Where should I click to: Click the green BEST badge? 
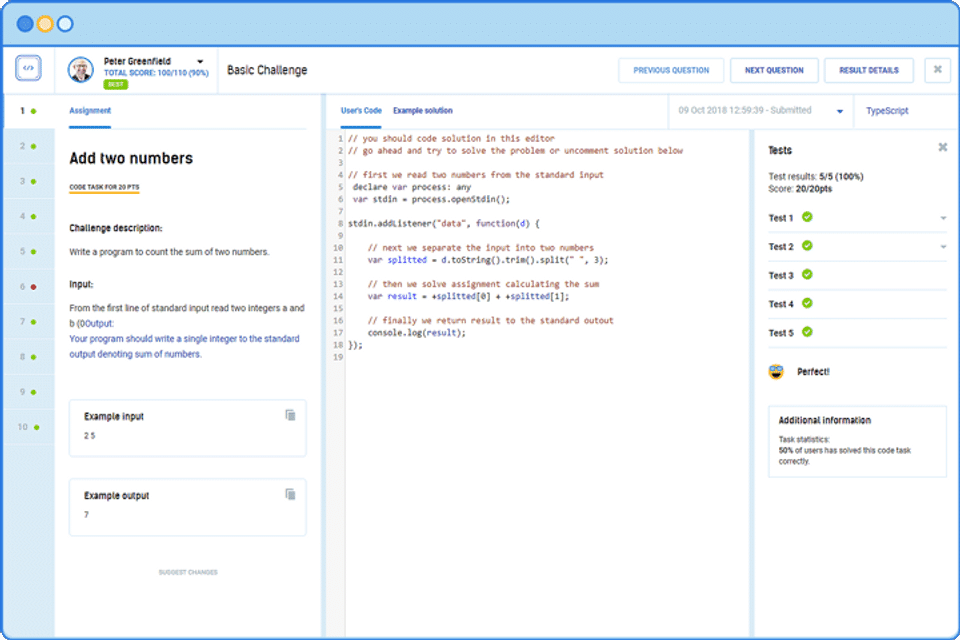click(116, 85)
